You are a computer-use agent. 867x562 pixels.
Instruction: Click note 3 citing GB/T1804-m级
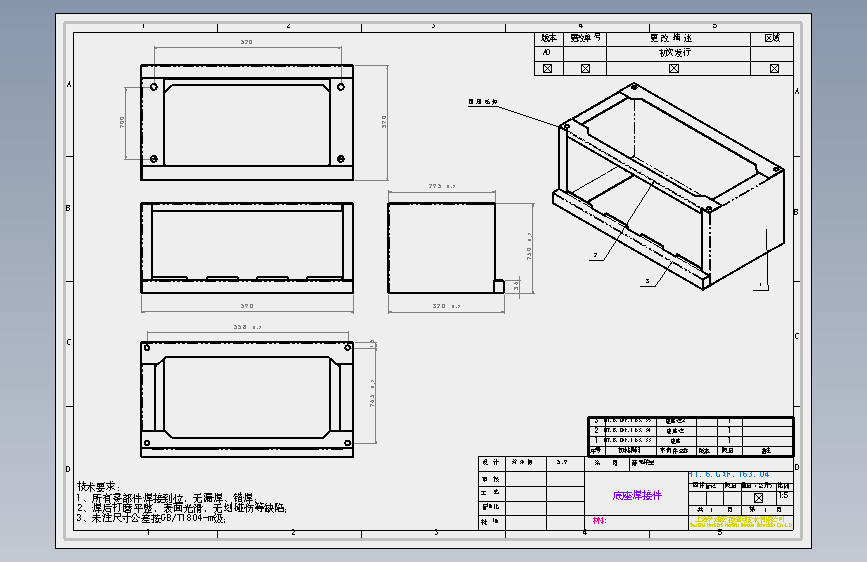(151, 518)
